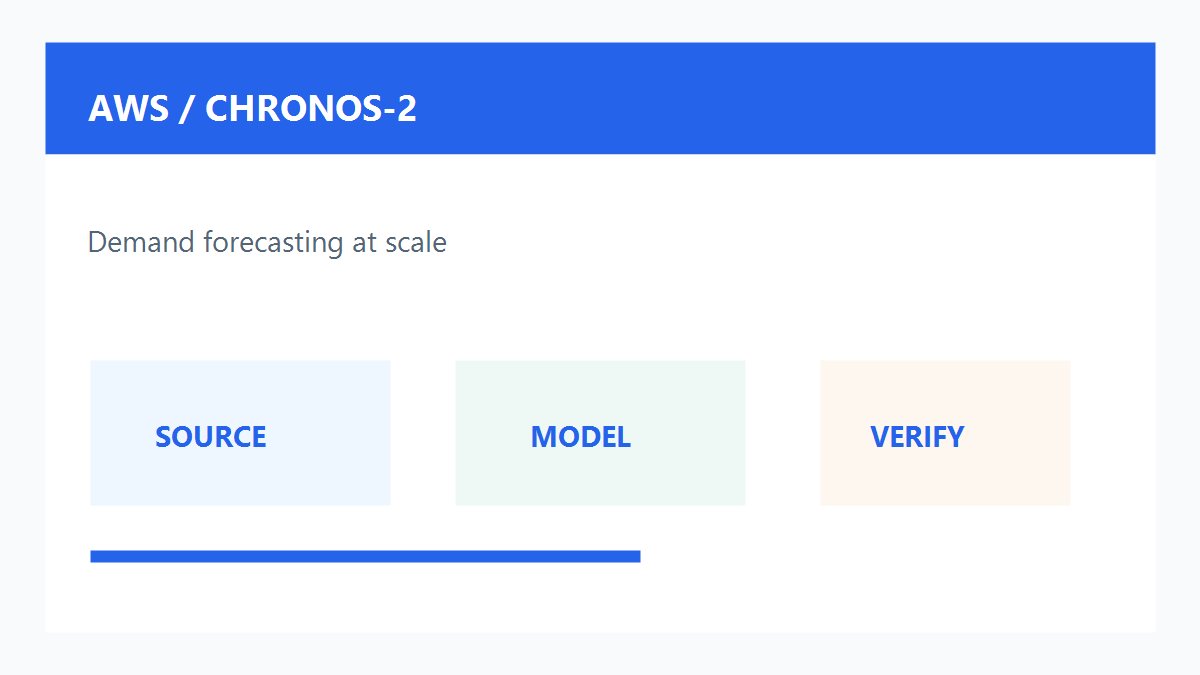Screen dimensions: 1200x675
Task: Select the MODEL card
Action: pos(600,432)
